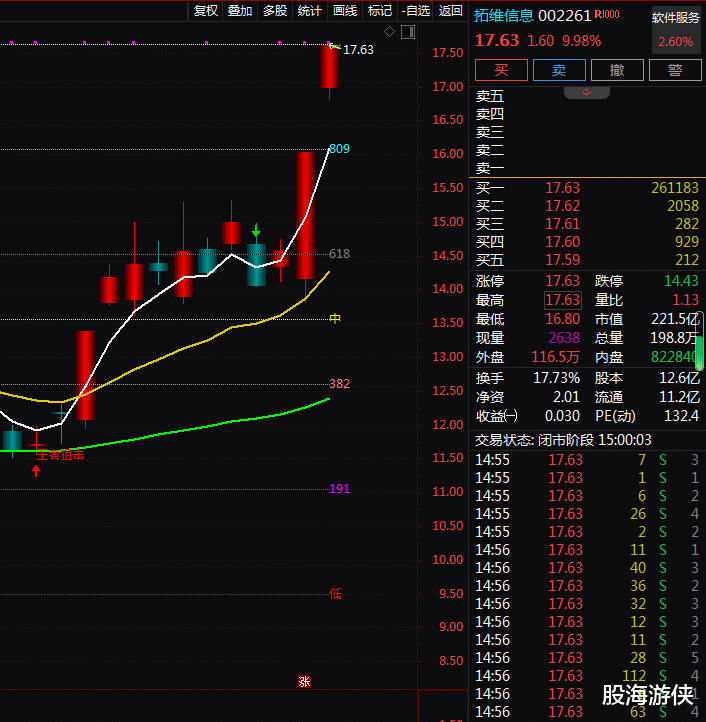Remove the stock via -自选 button
The height and width of the screenshot is (722, 706).
click(x=415, y=11)
